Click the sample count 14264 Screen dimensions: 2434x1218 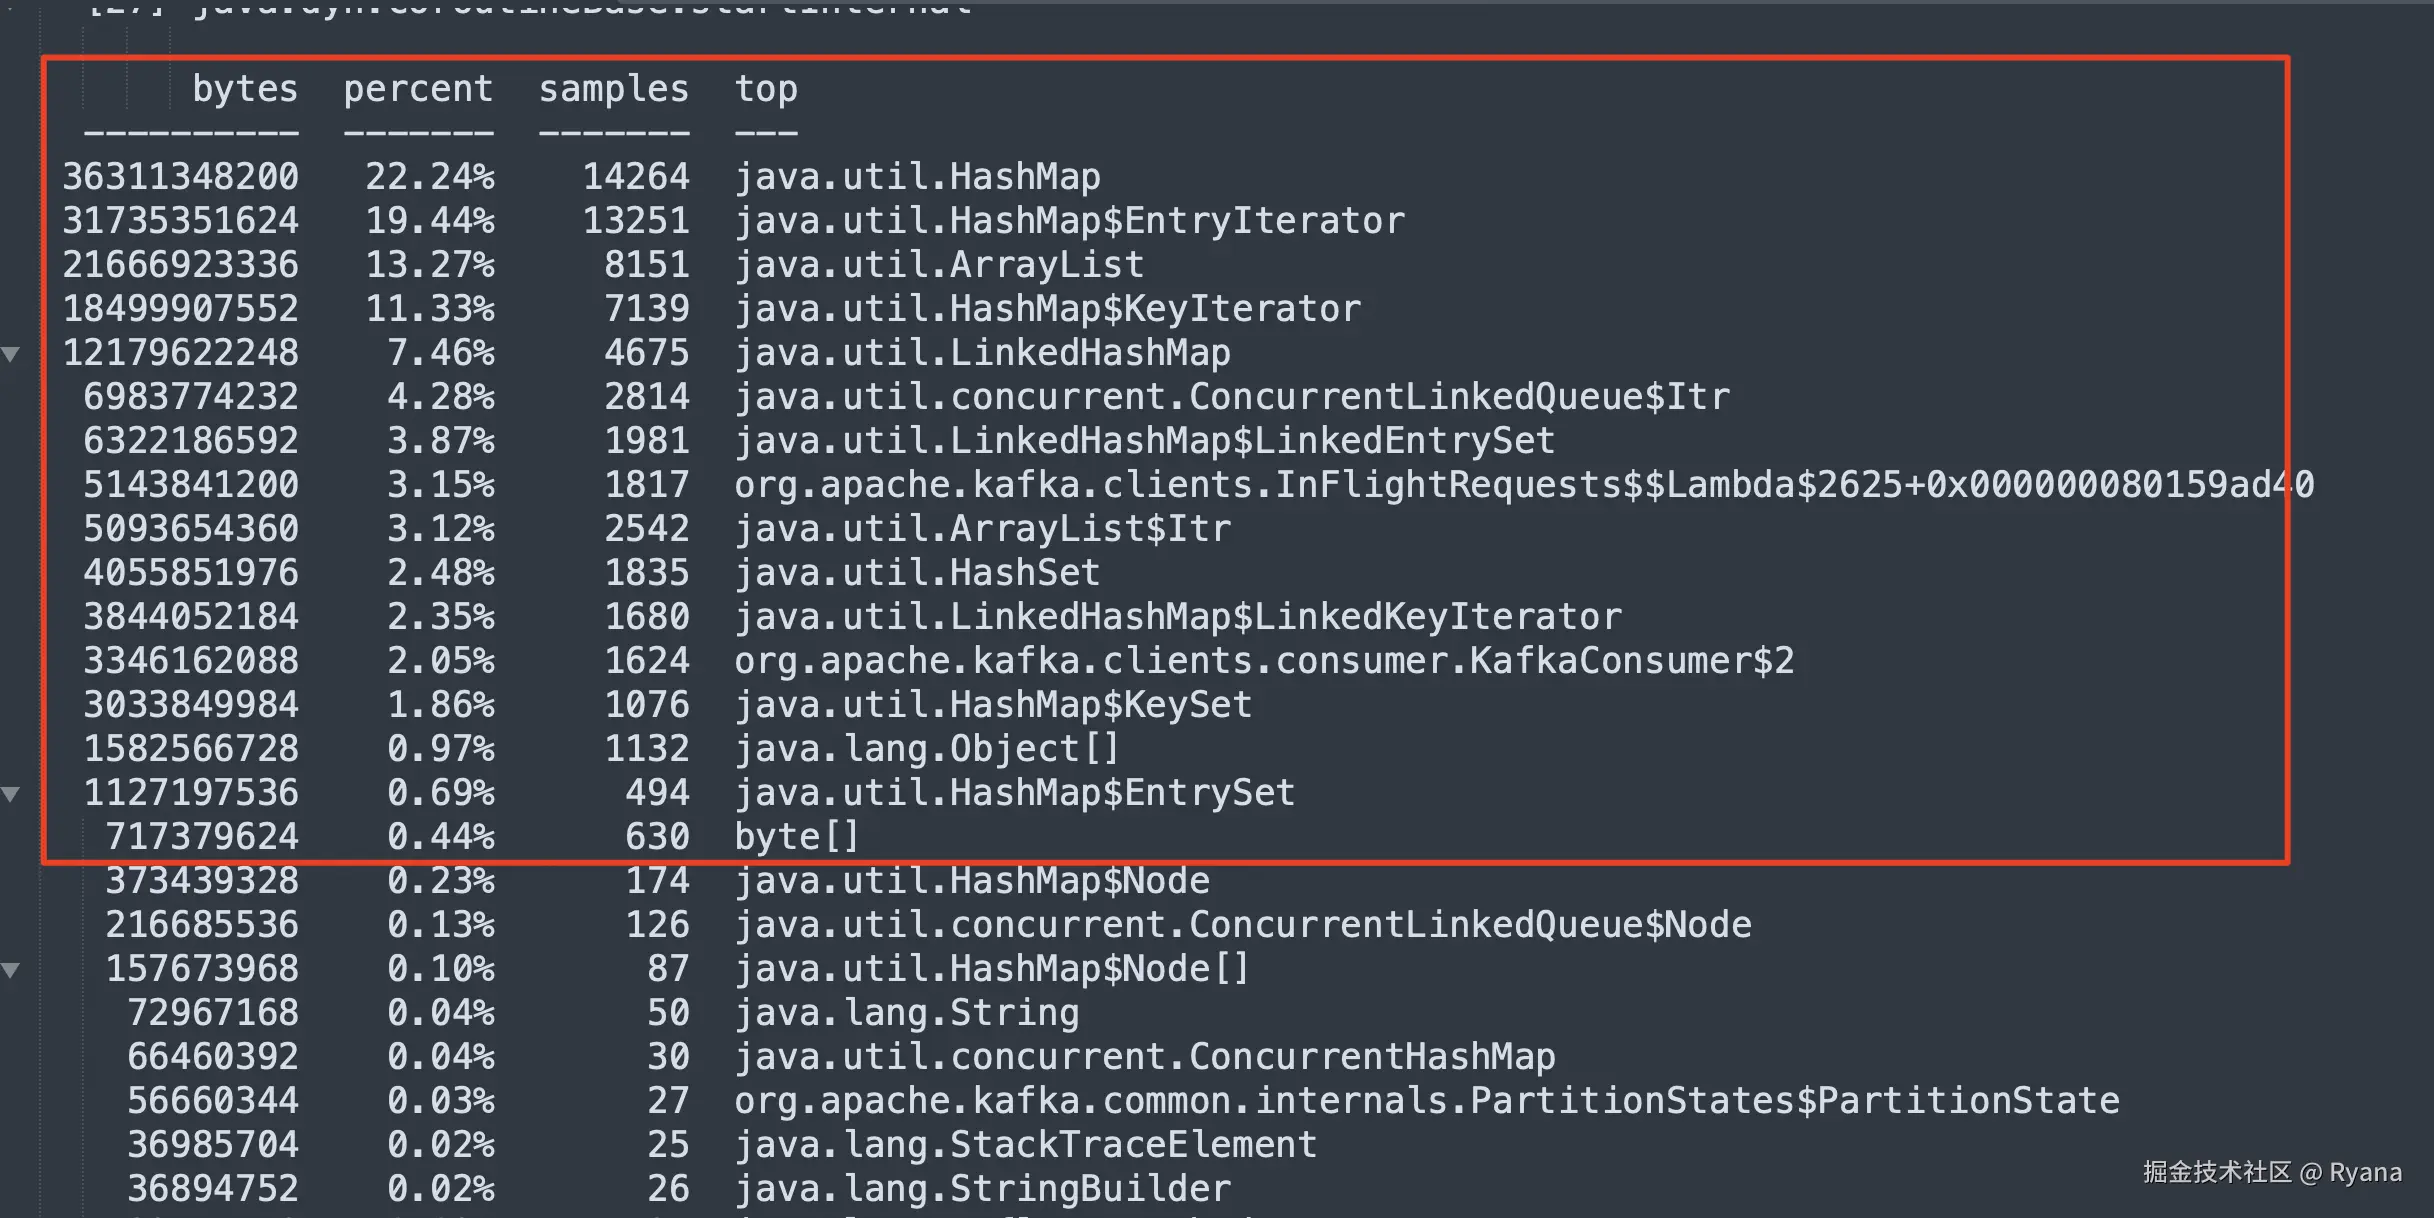636,177
